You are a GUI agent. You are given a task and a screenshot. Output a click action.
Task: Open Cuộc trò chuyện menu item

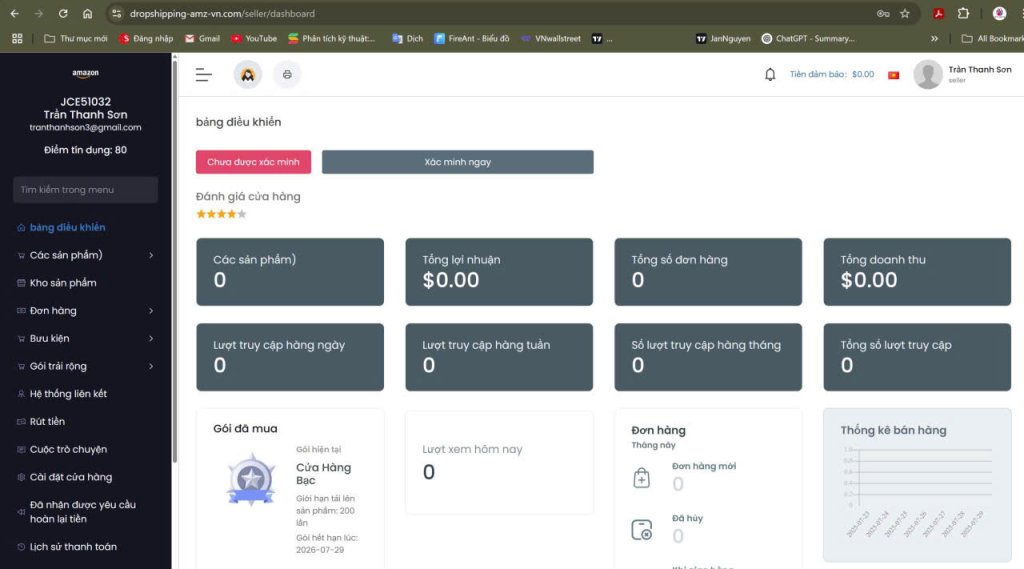tap(68, 449)
